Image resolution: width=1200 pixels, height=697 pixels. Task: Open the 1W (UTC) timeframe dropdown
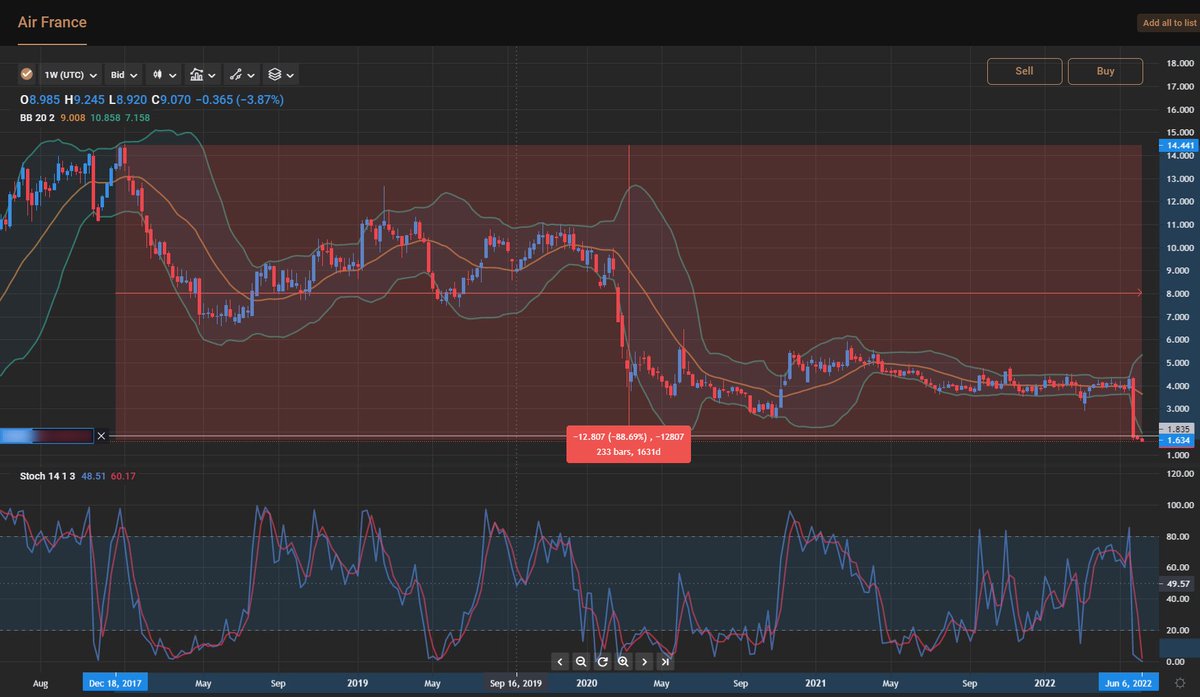[70, 74]
